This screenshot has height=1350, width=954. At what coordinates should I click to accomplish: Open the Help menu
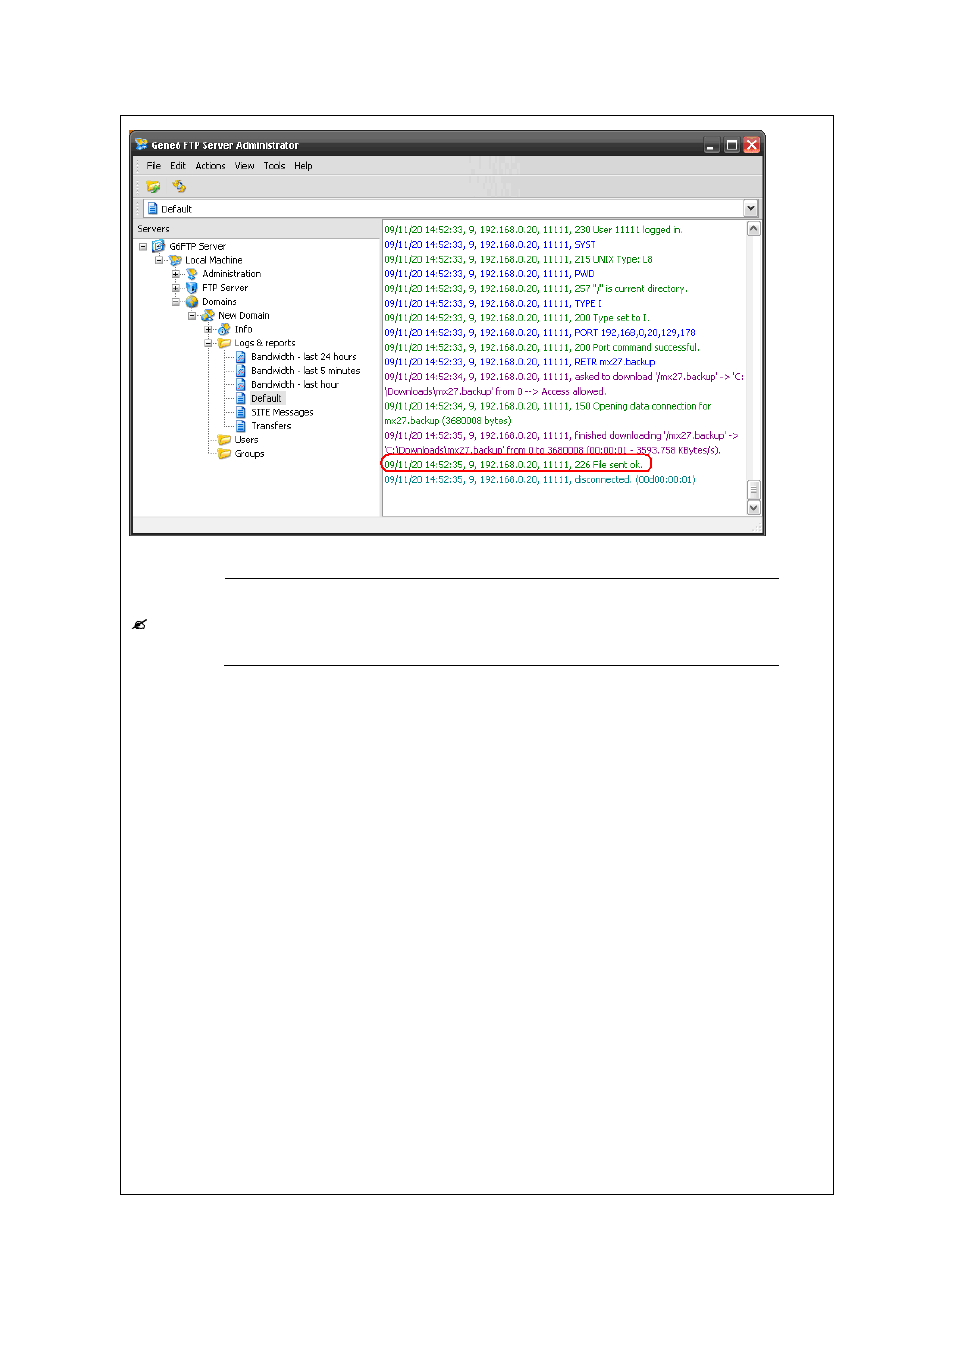click(303, 166)
